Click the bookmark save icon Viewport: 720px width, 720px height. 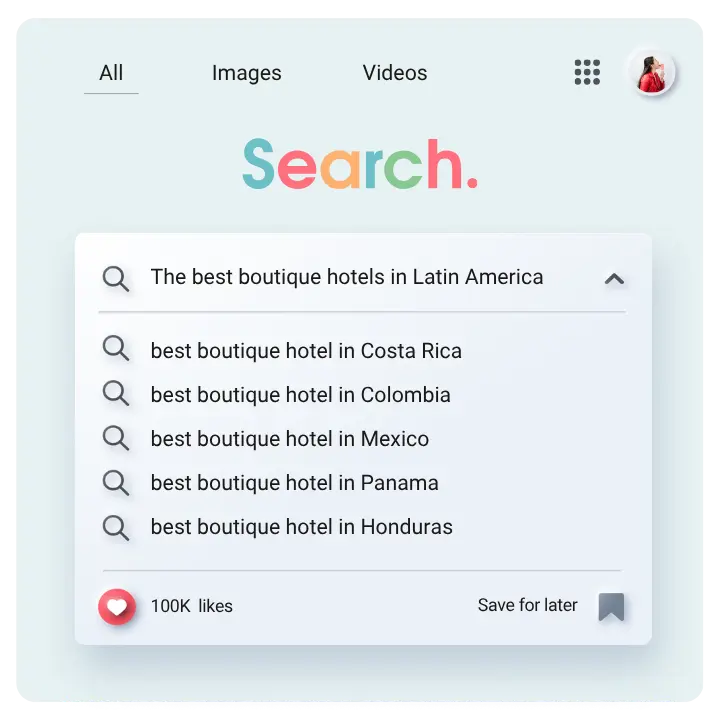(x=611, y=606)
